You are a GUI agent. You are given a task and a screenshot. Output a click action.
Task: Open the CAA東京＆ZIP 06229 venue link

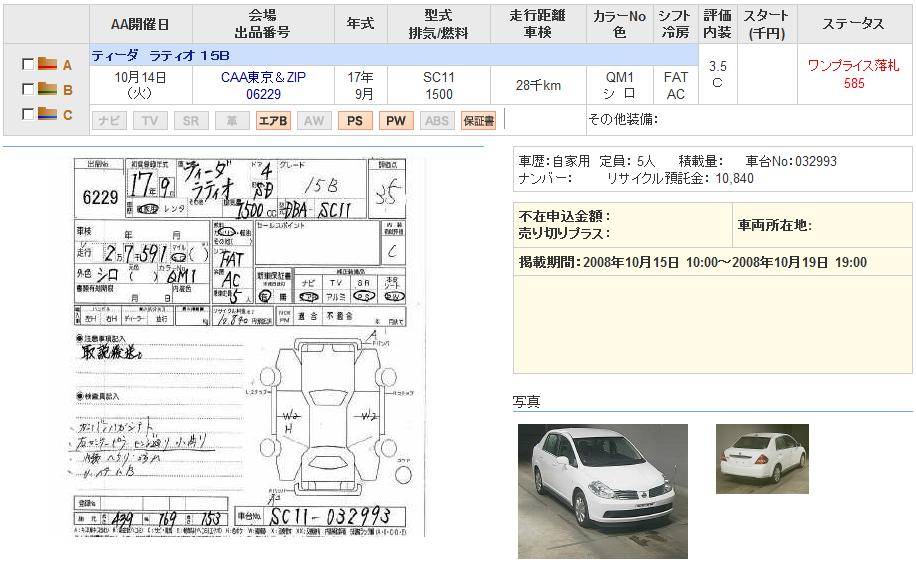click(x=263, y=85)
